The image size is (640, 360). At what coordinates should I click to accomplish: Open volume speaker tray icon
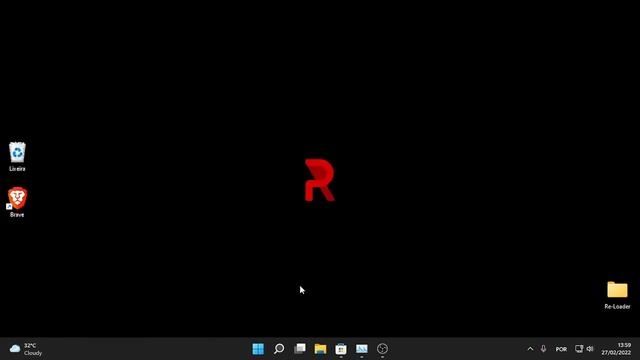(590, 349)
